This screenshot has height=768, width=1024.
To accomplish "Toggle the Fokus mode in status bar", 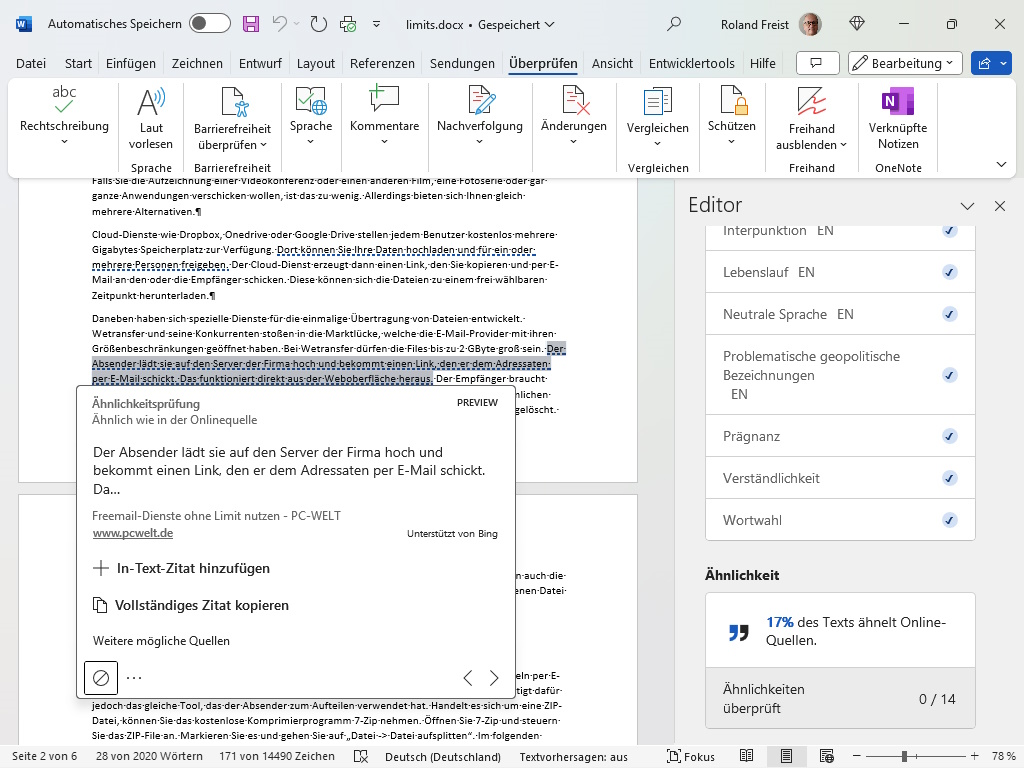I will pos(690,756).
